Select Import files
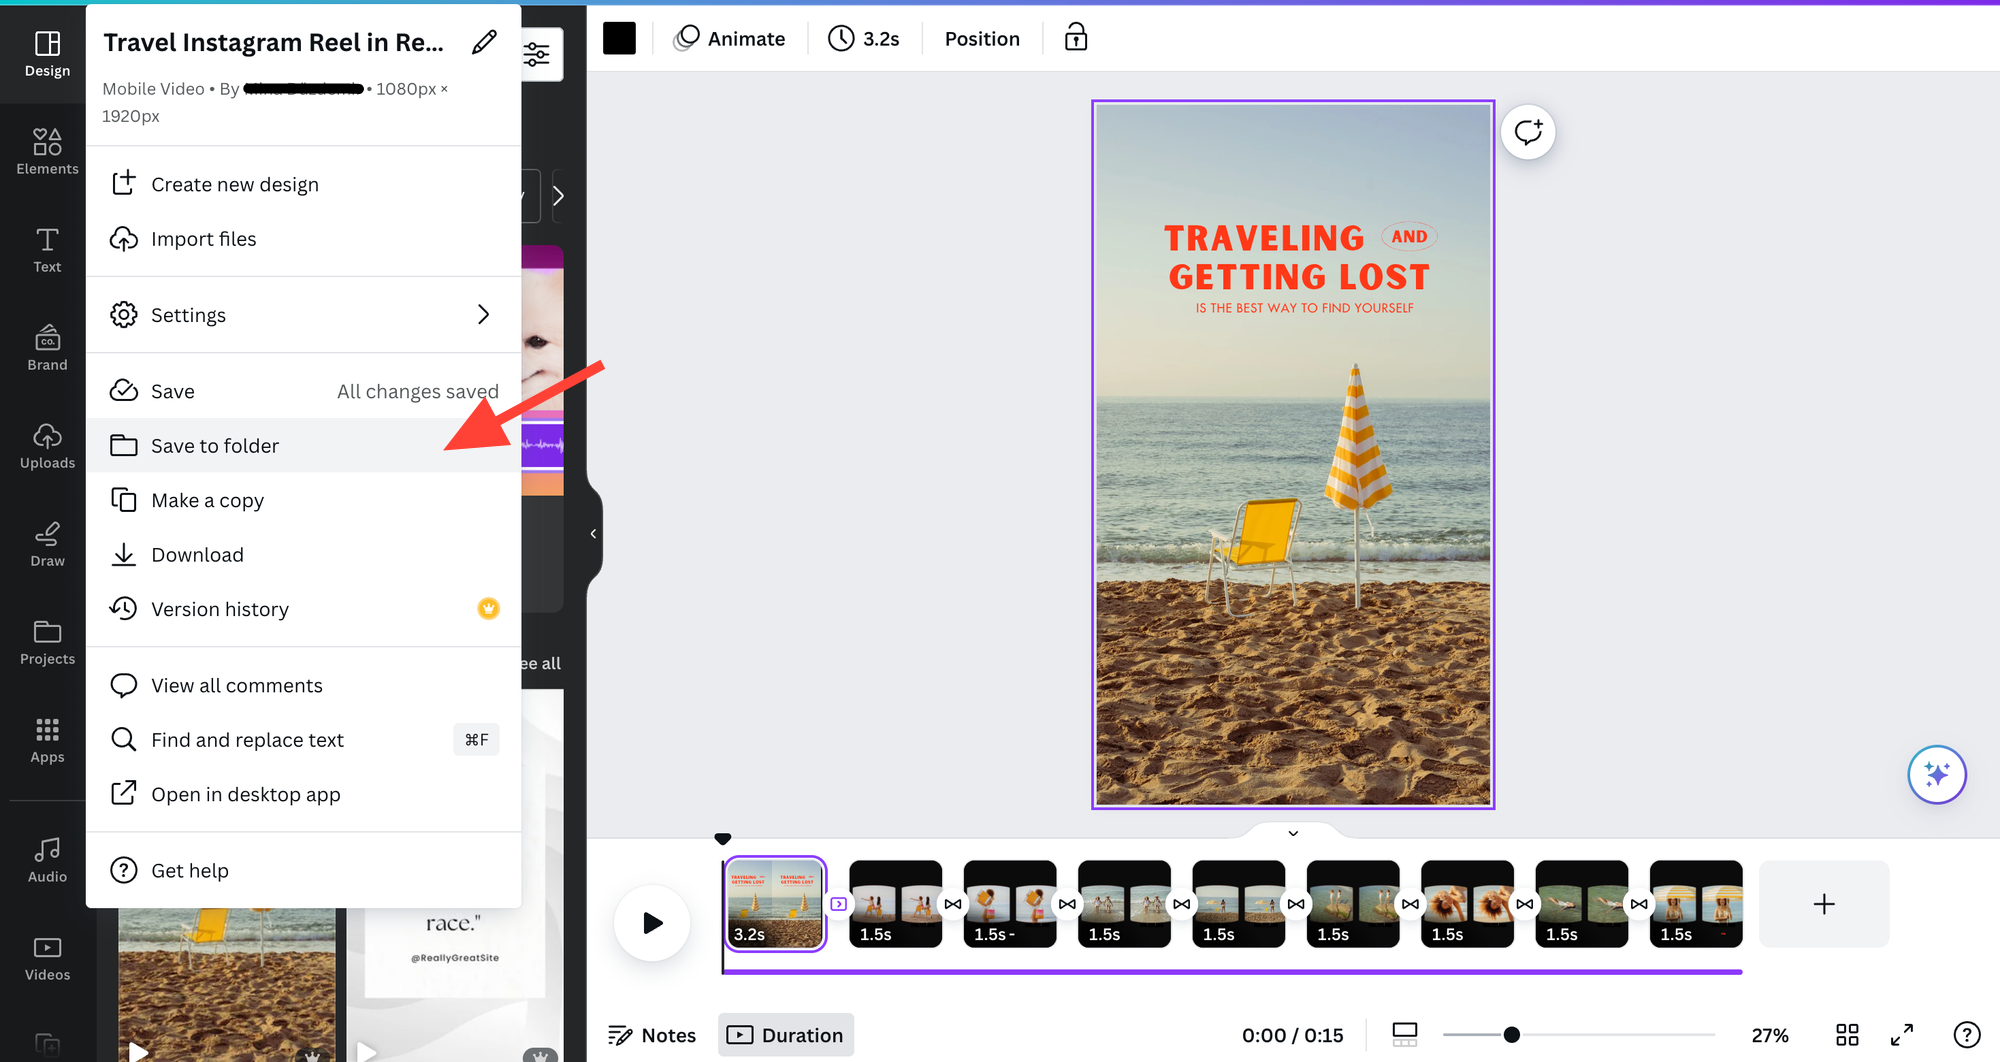Screen dimensions: 2000x1062 tap(303, 239)
